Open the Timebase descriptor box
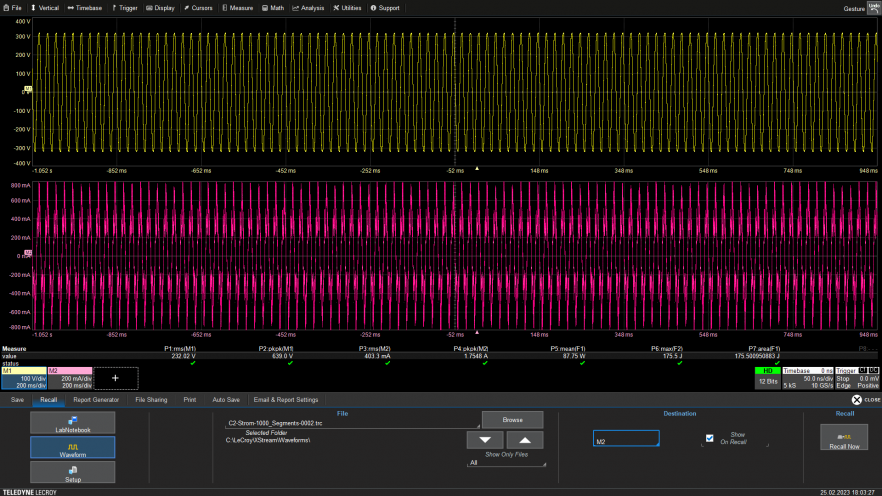This screenshot has height=496, width=882. click(x=807, y=376)
